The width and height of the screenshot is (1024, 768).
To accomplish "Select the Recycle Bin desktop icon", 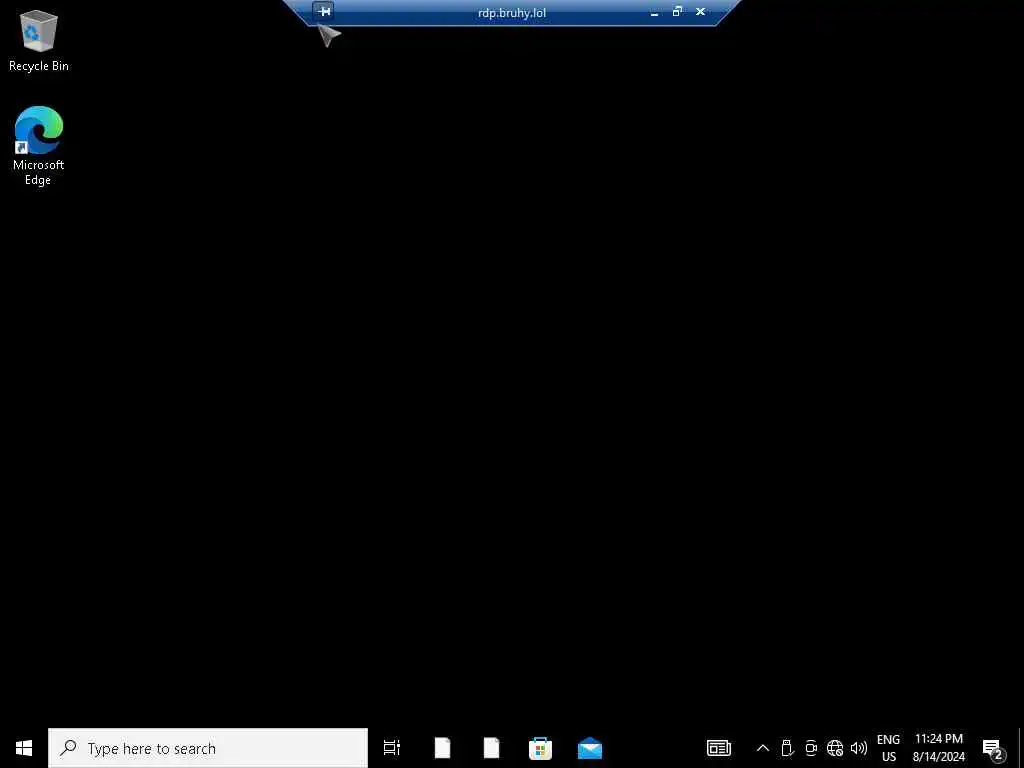I will pos(39,40).
